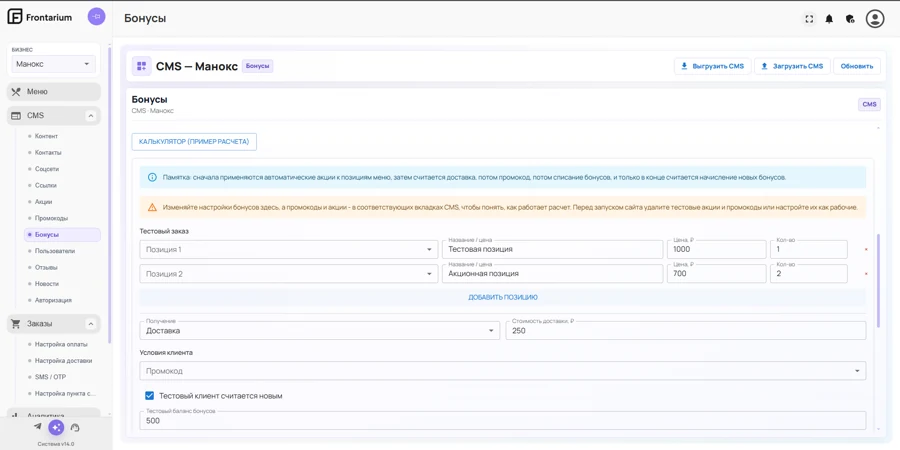The height and width of the screenshot is (450, 900).
Task: Click Тестовый баланс бонусов field showing 500
Action: (503, 421)
